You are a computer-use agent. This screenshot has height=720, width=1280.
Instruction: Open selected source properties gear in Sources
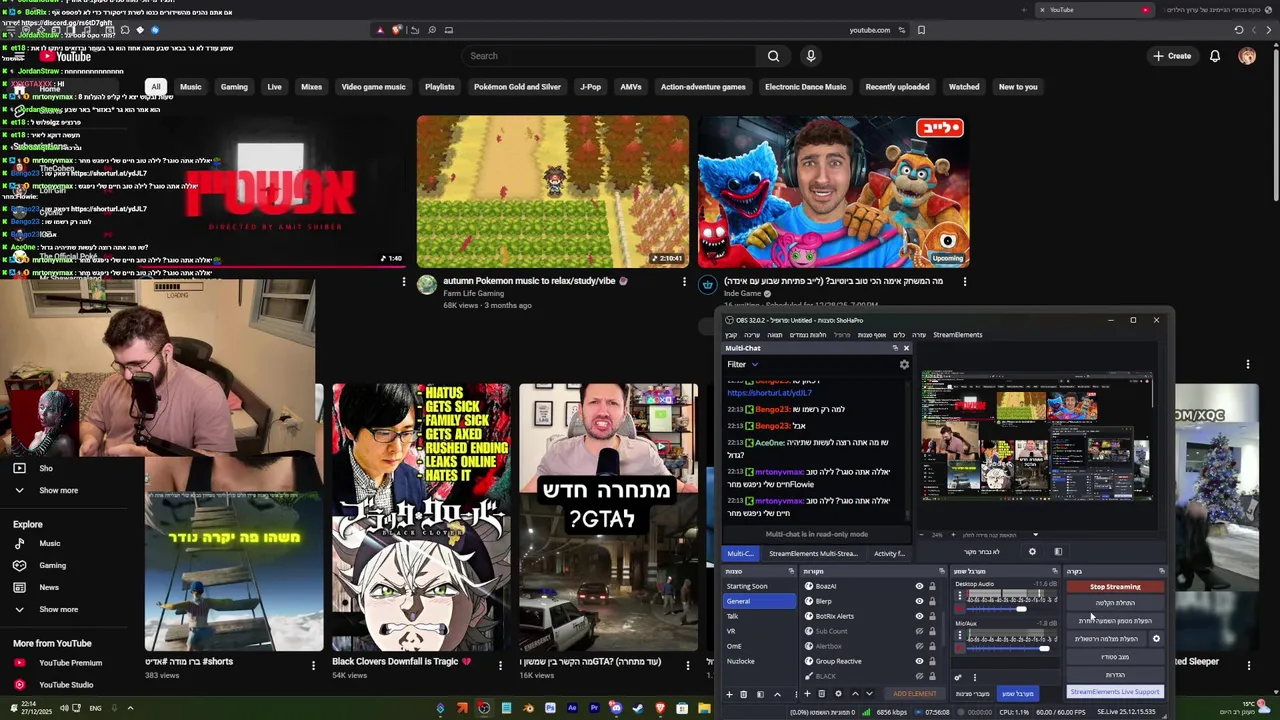(x=838, y=694)
